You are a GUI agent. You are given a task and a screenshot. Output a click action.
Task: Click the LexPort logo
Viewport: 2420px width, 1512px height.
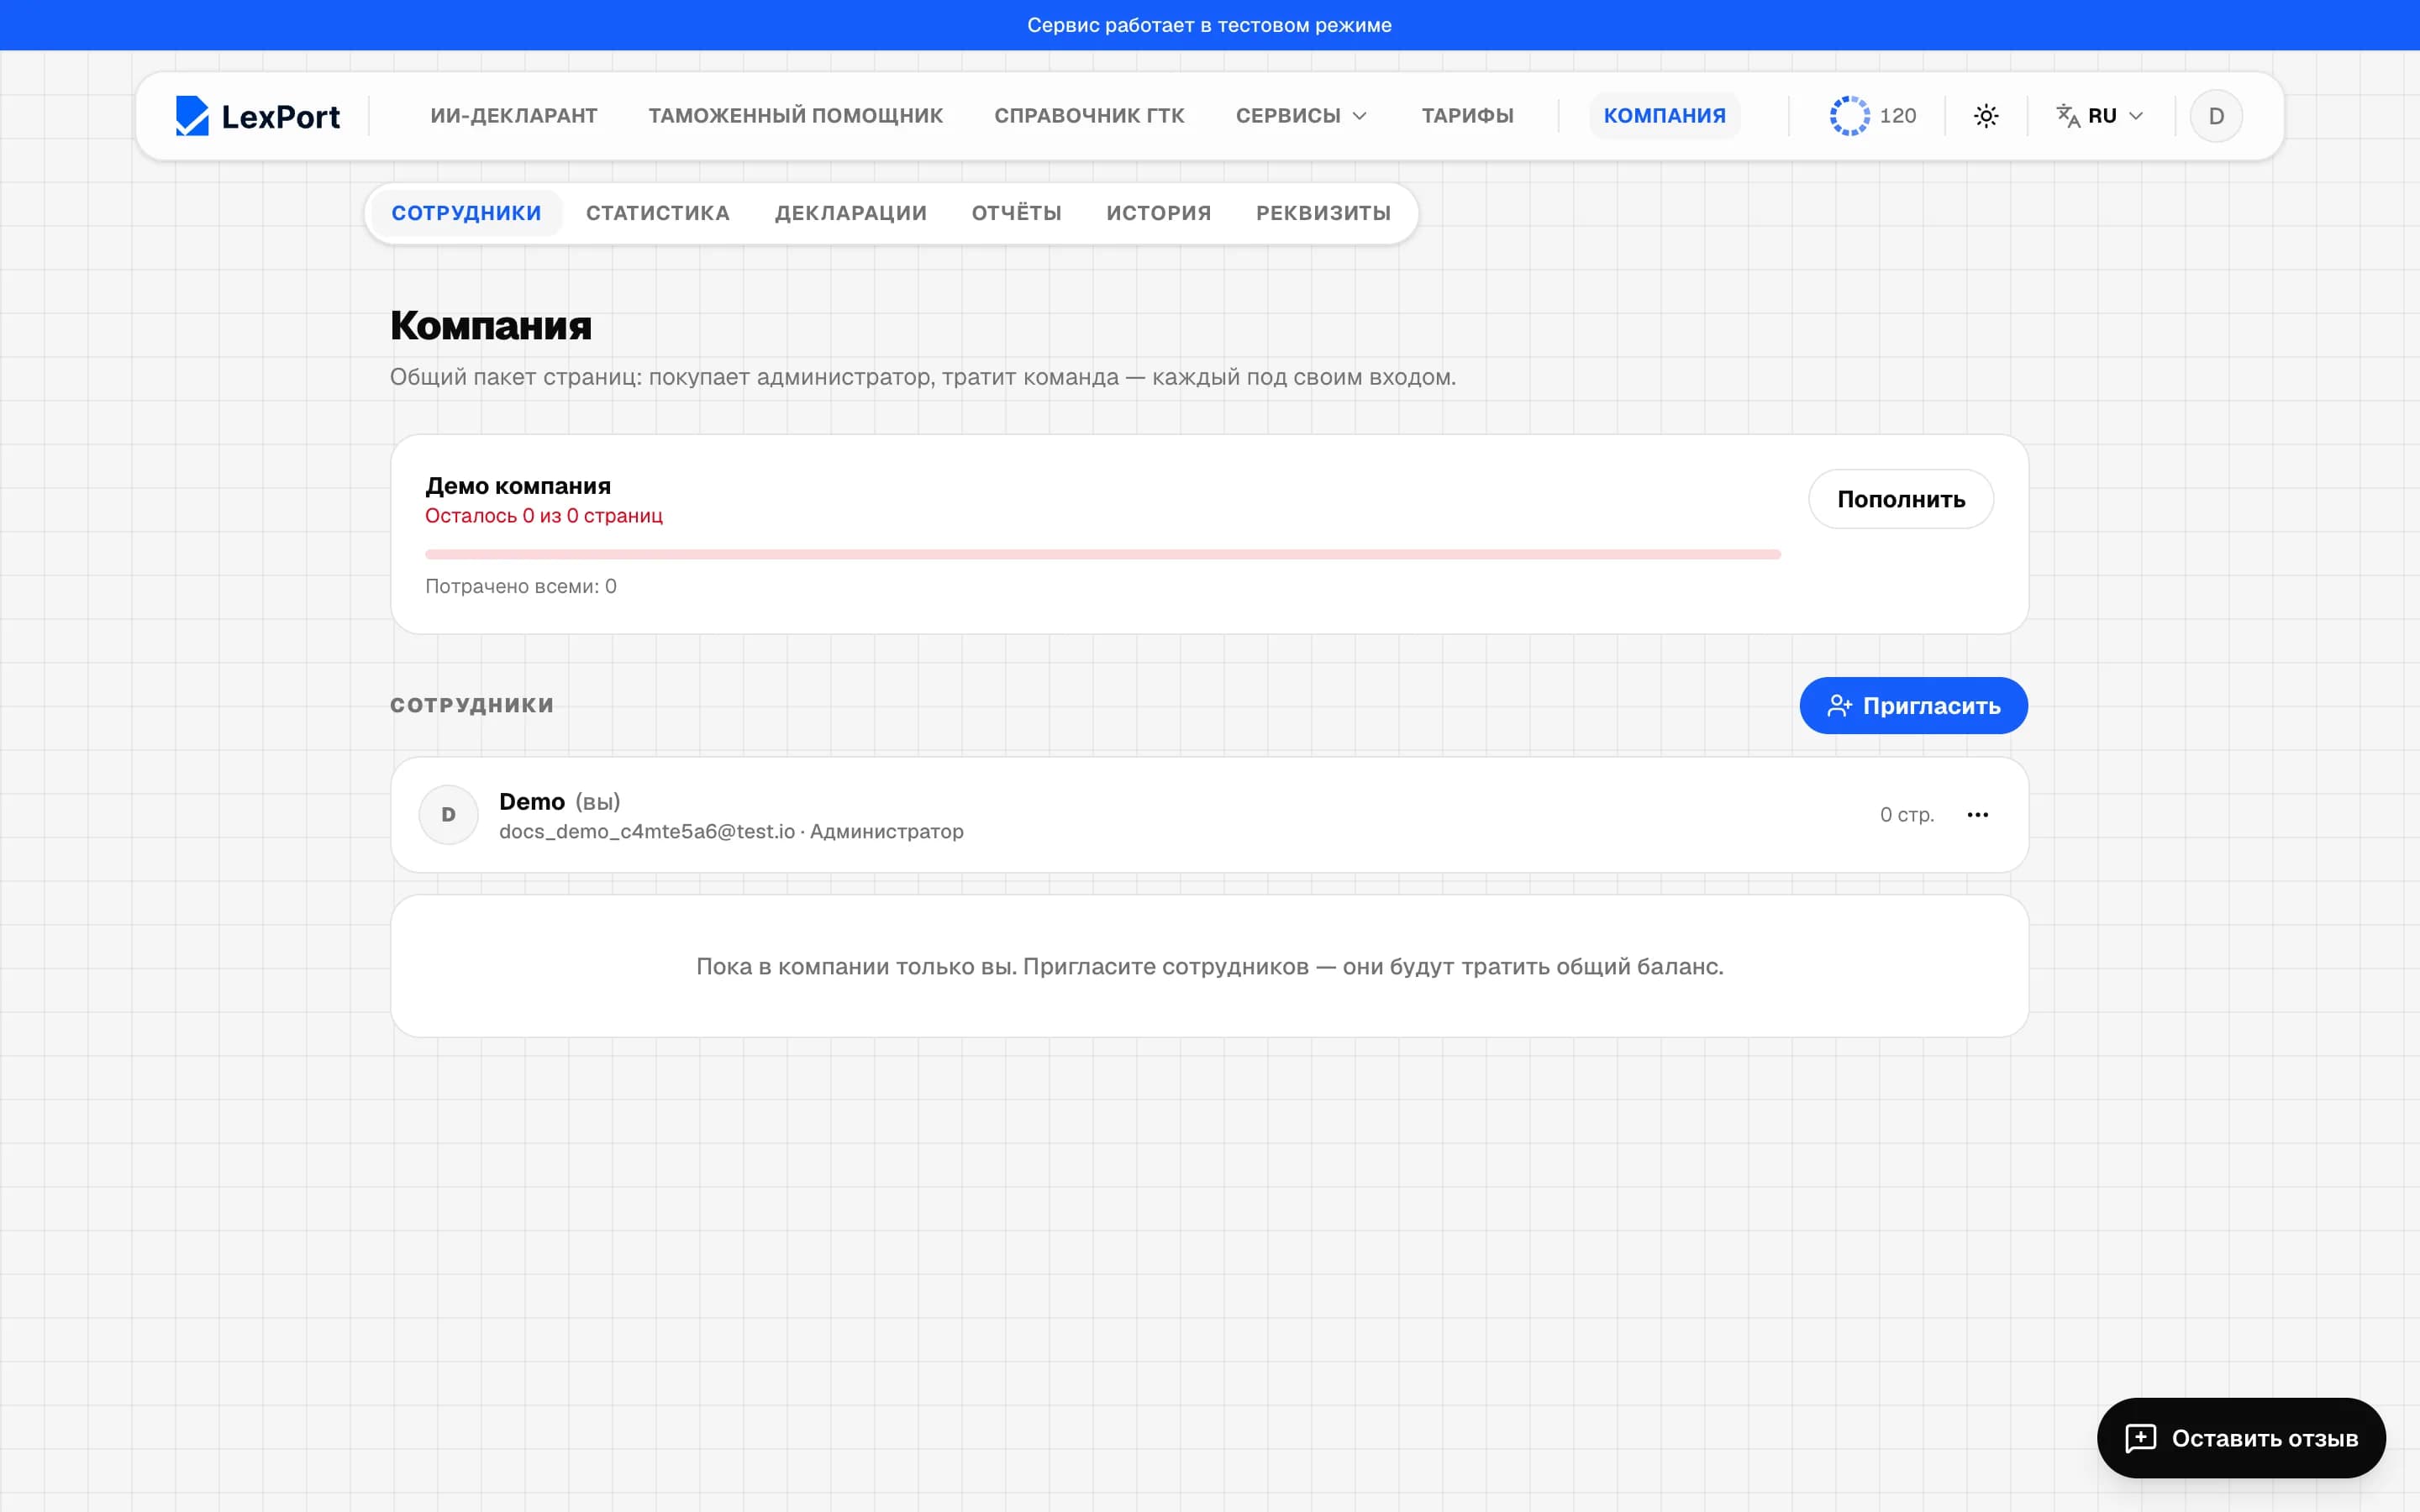pyautogui.click(x=257, y=116)
